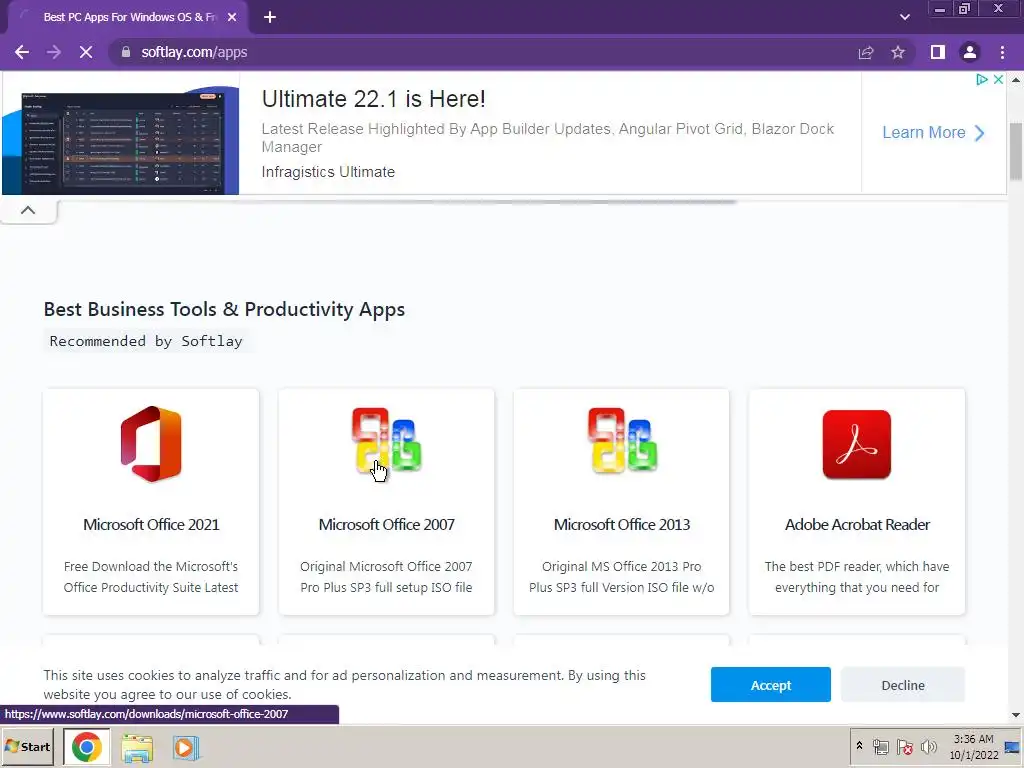This screenshot has width=1024, height=768.
Task: Click the AdChoices triangle icon
Action: (982, 80)
